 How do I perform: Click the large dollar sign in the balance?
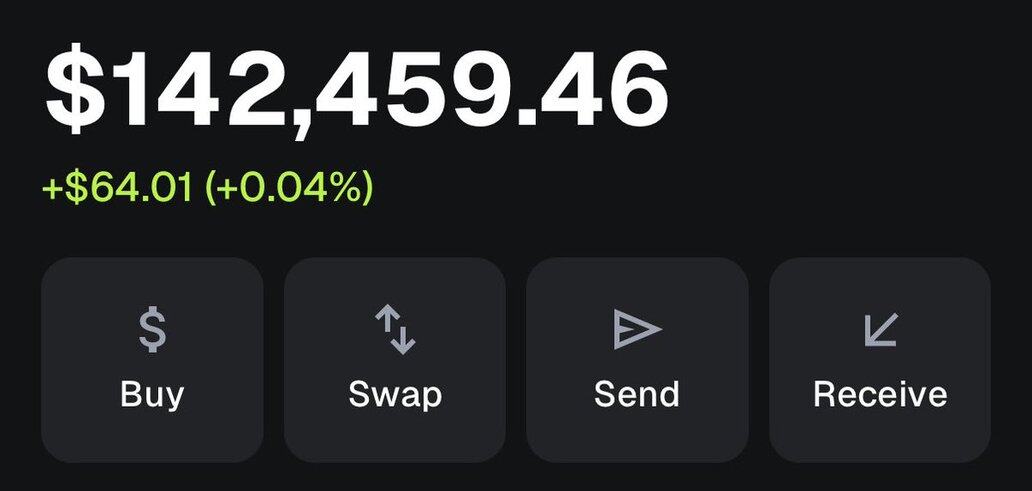(x=77, y=92)
